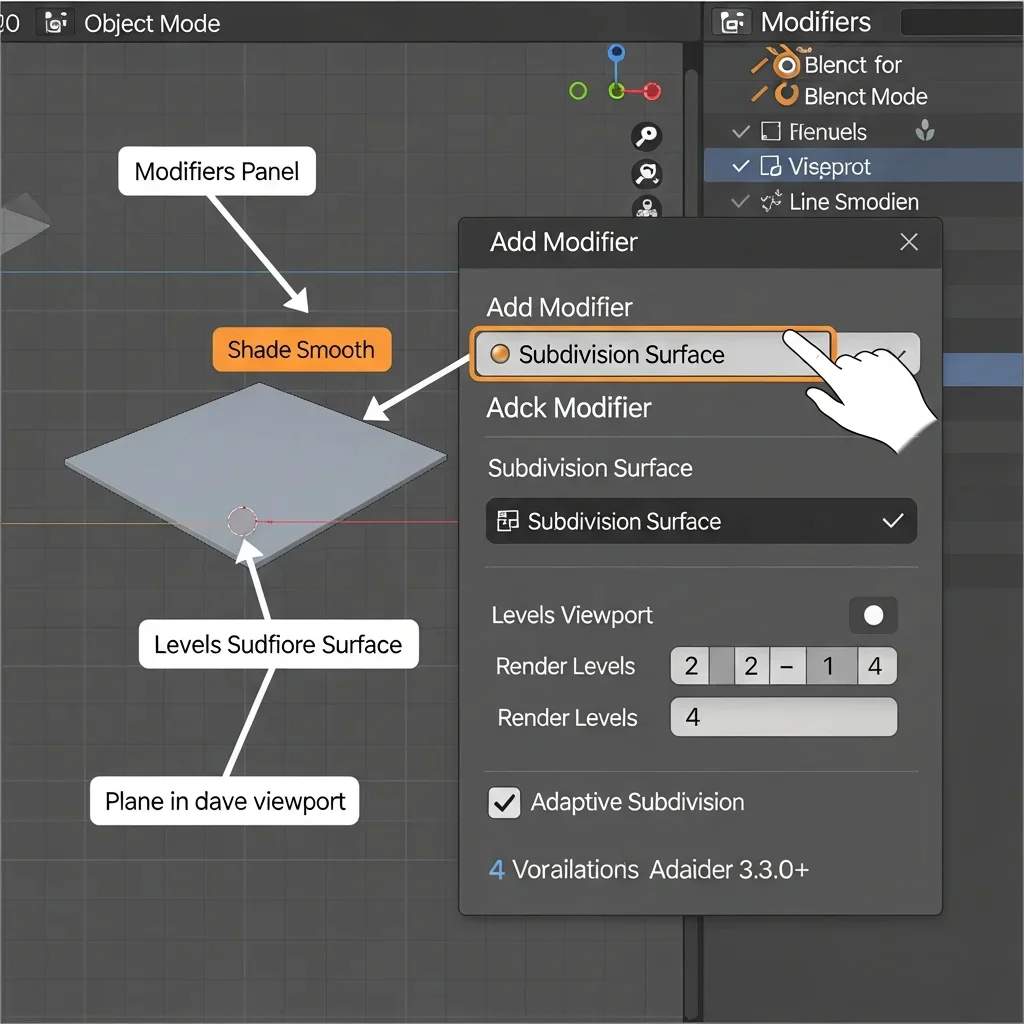Toggle the checkmark beside Flenuels
The image size is (1024, 1024).
(x=741, y=132)
